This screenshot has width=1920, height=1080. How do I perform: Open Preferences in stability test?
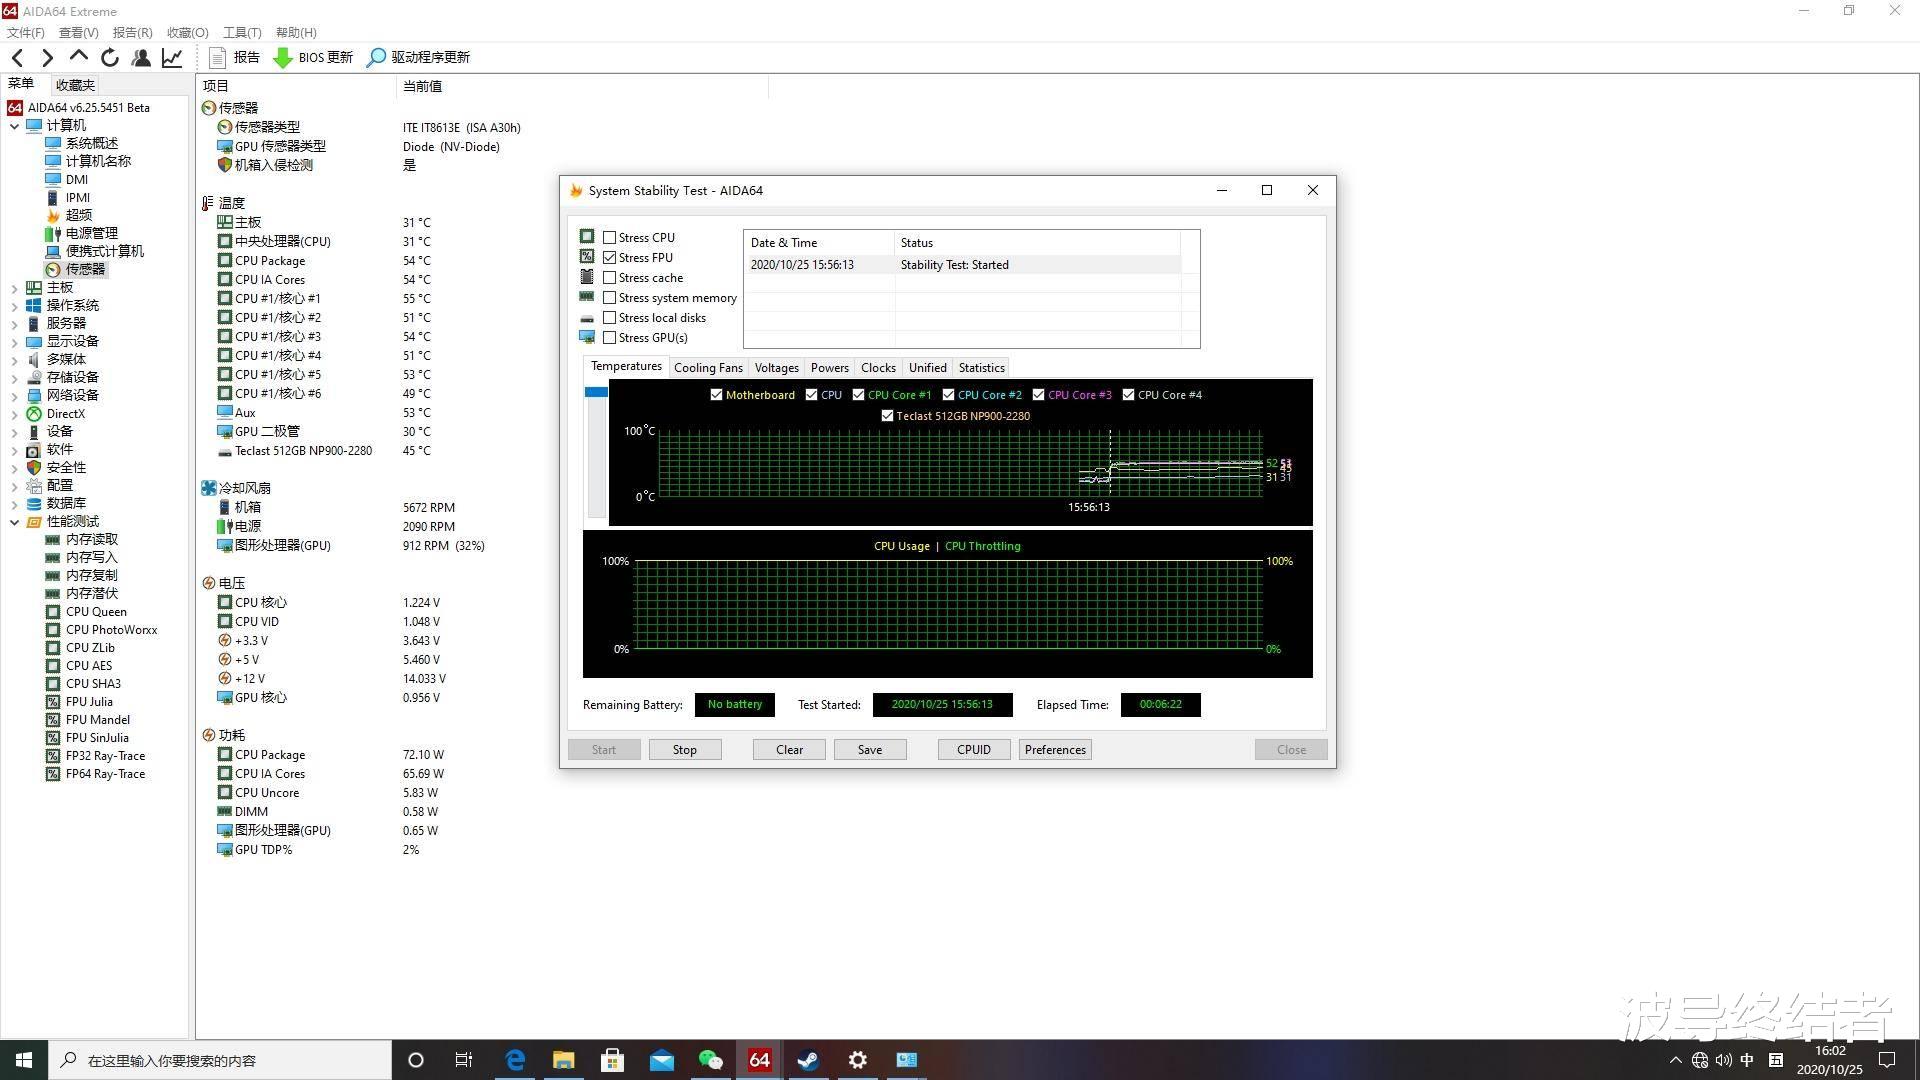1055,750
